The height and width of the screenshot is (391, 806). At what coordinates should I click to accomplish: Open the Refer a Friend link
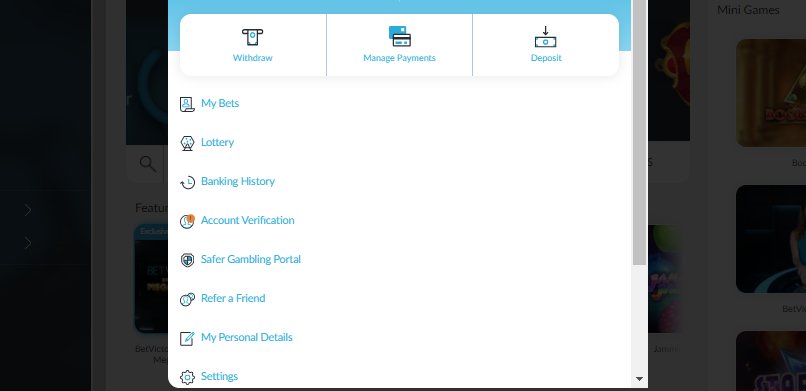(x=233, y=299)
